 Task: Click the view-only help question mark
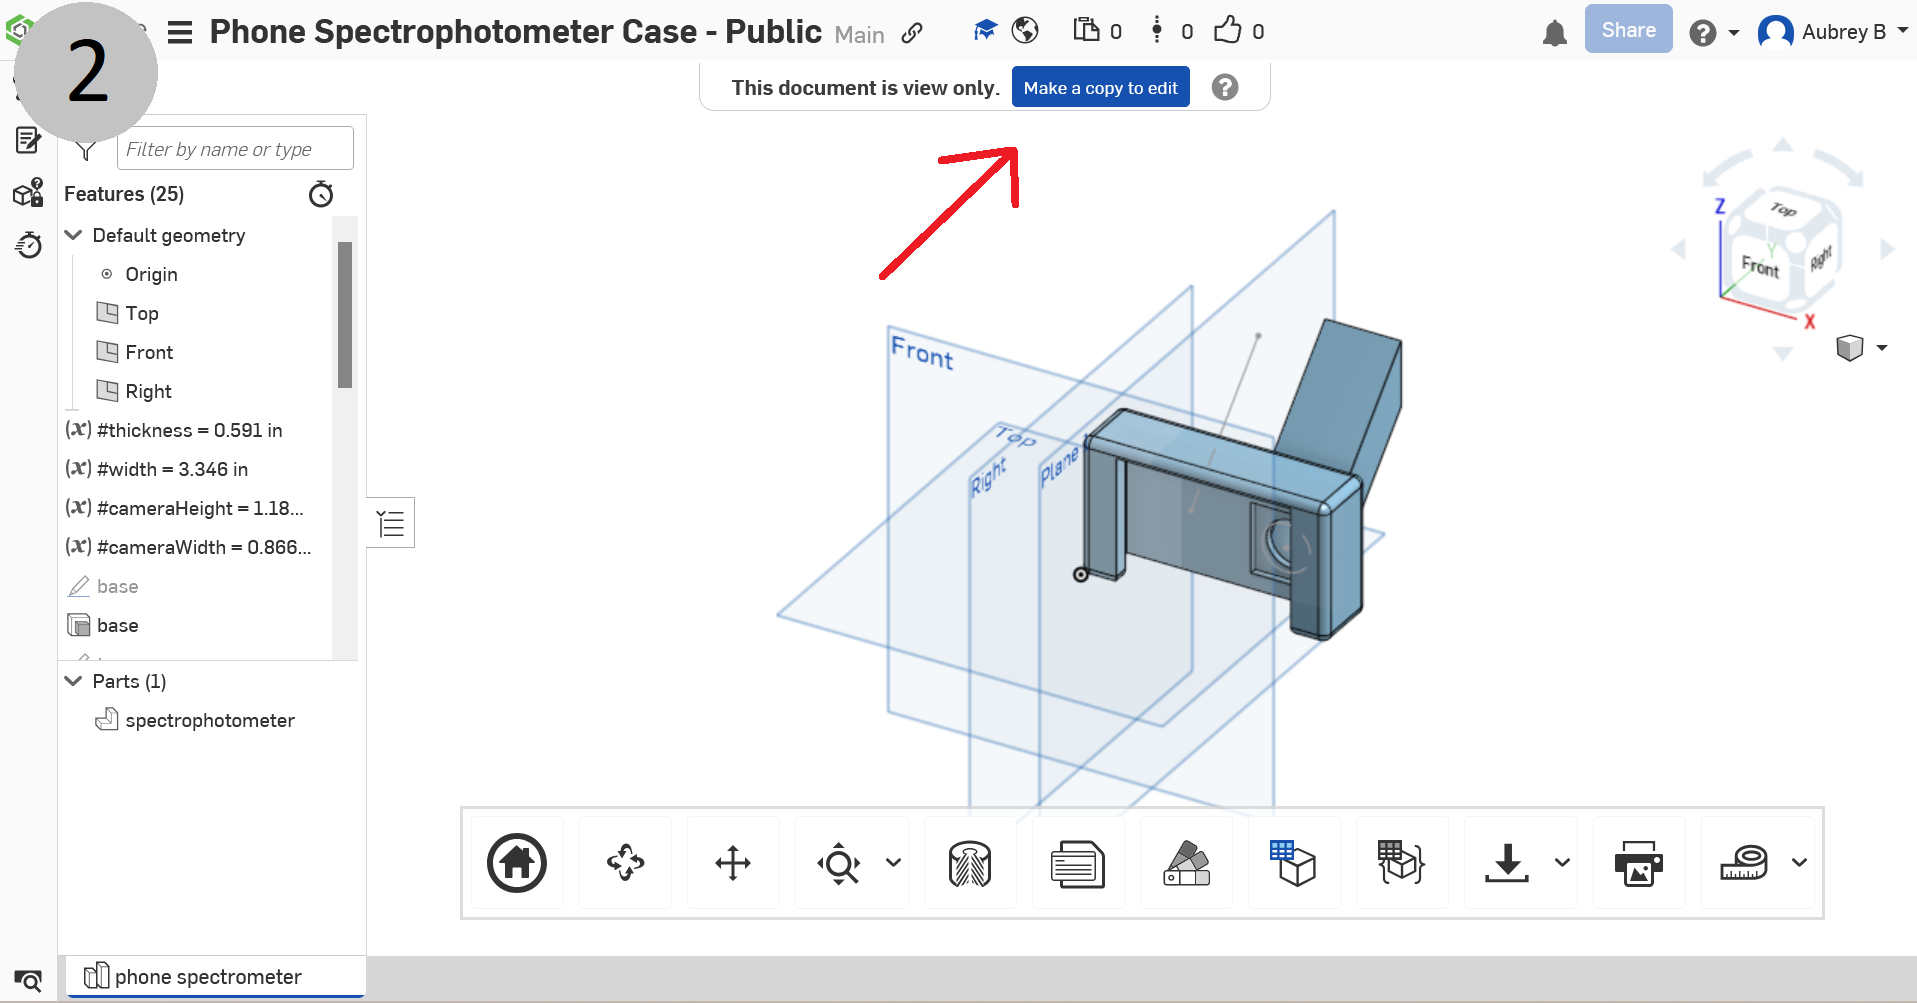(x=1225, y=87)
